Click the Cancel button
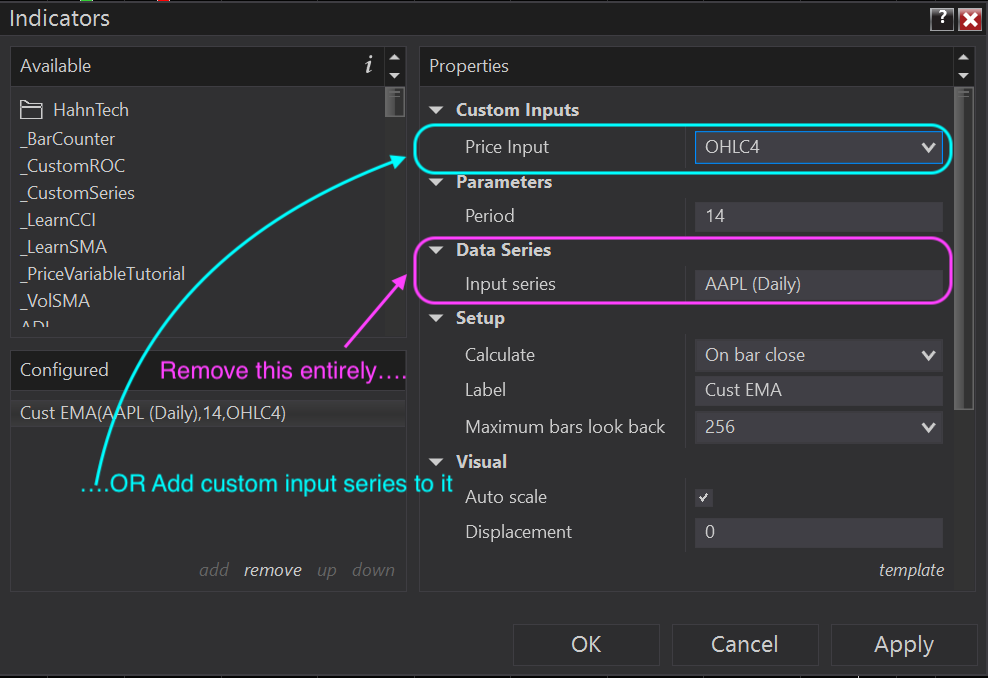Viewport: 988px width, 678px height. pos(745,645)
